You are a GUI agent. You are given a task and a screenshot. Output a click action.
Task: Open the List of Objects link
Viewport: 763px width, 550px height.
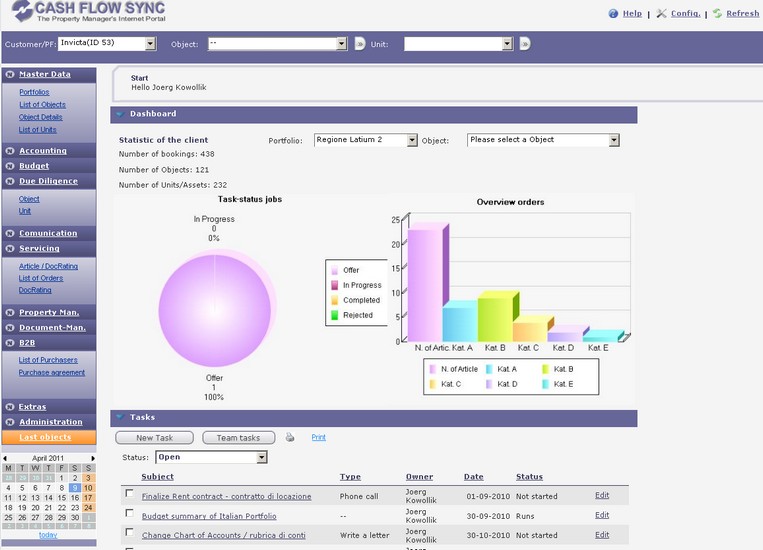pos(42,105)
